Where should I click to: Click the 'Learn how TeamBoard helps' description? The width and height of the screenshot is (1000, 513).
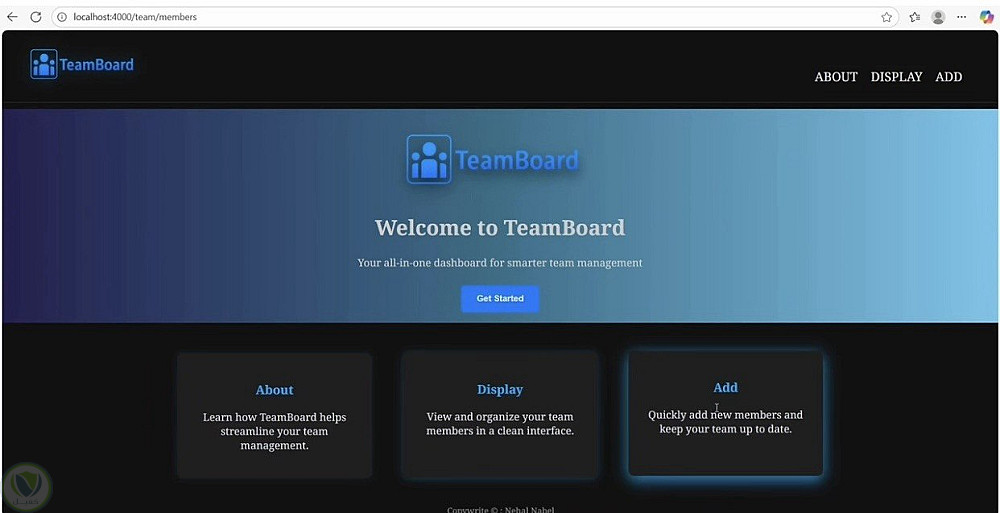pyautogui.click(x=275, y=431)
